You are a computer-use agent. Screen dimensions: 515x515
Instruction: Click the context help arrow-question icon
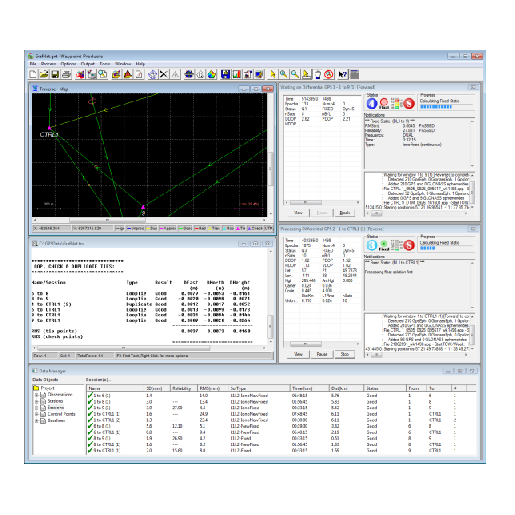(342, 74)
